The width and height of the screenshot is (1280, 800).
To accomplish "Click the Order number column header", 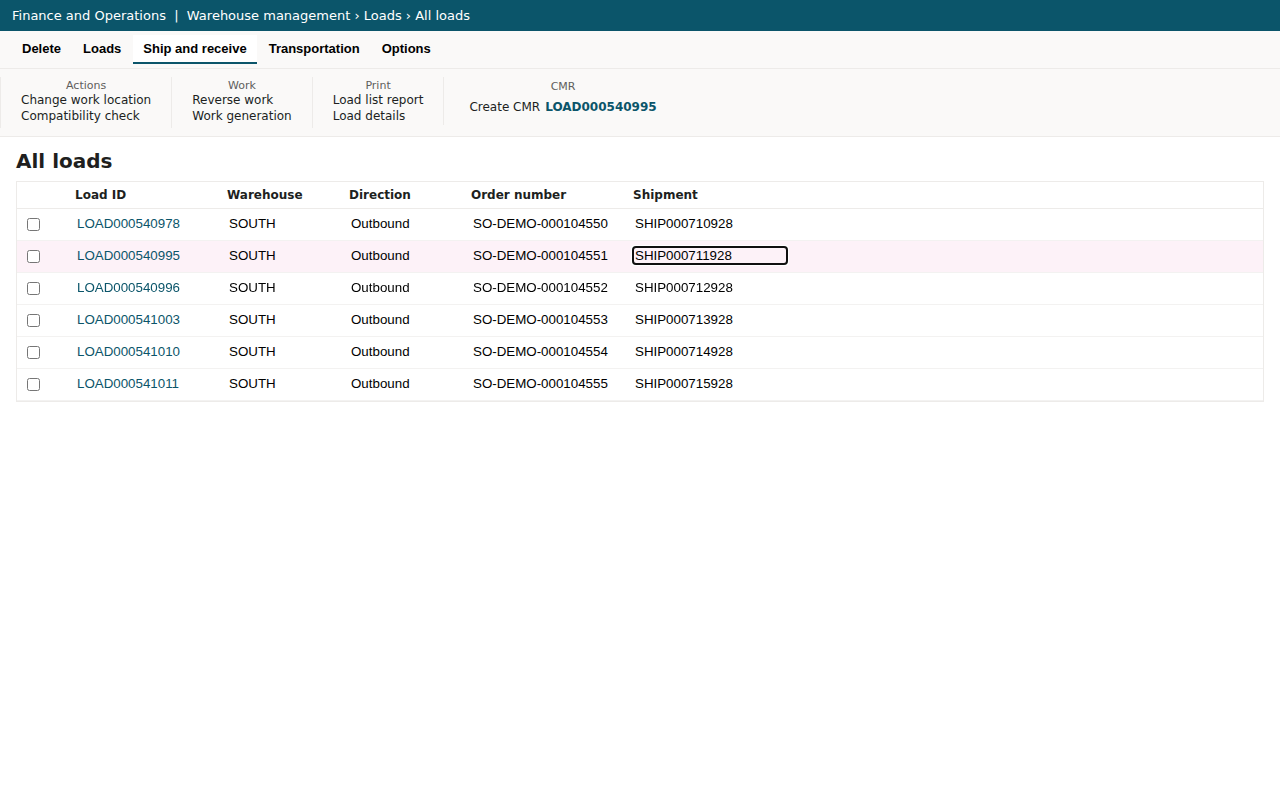I will [x=518, y=195].
